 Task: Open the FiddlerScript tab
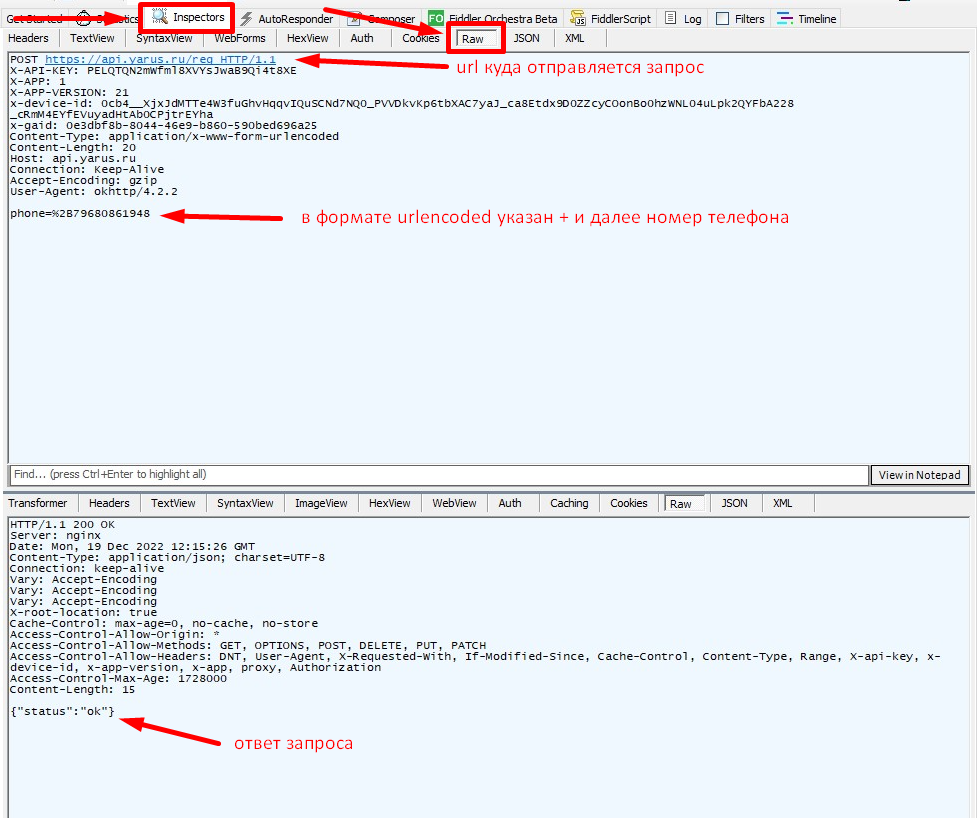pyautogui.click(x=611, y=19)
